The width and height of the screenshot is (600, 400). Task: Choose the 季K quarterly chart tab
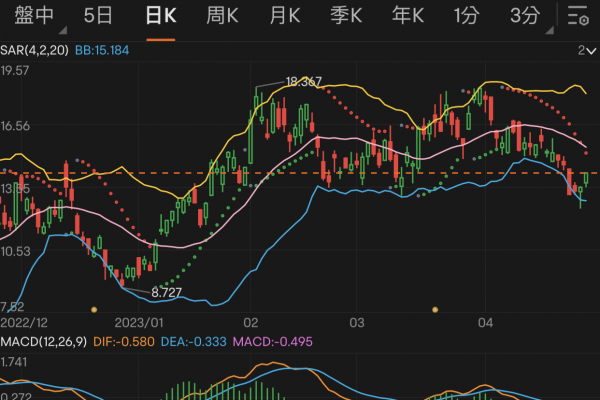(x=346, y=15)
